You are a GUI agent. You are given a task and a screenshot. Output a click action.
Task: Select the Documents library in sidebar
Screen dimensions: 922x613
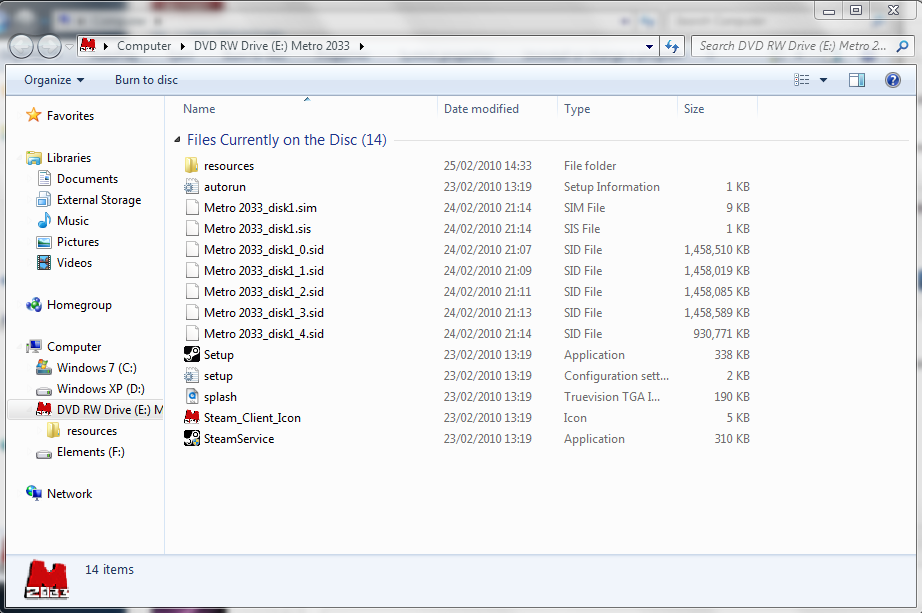87,179
